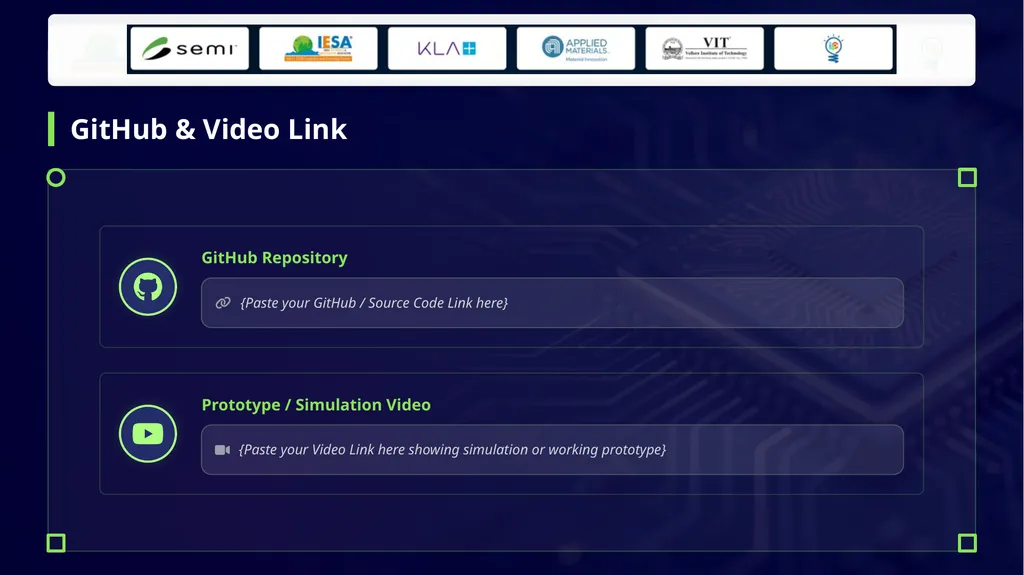The image size is (1024, 575).
Task: Click the KLA logo
Action: click(447, 48)
